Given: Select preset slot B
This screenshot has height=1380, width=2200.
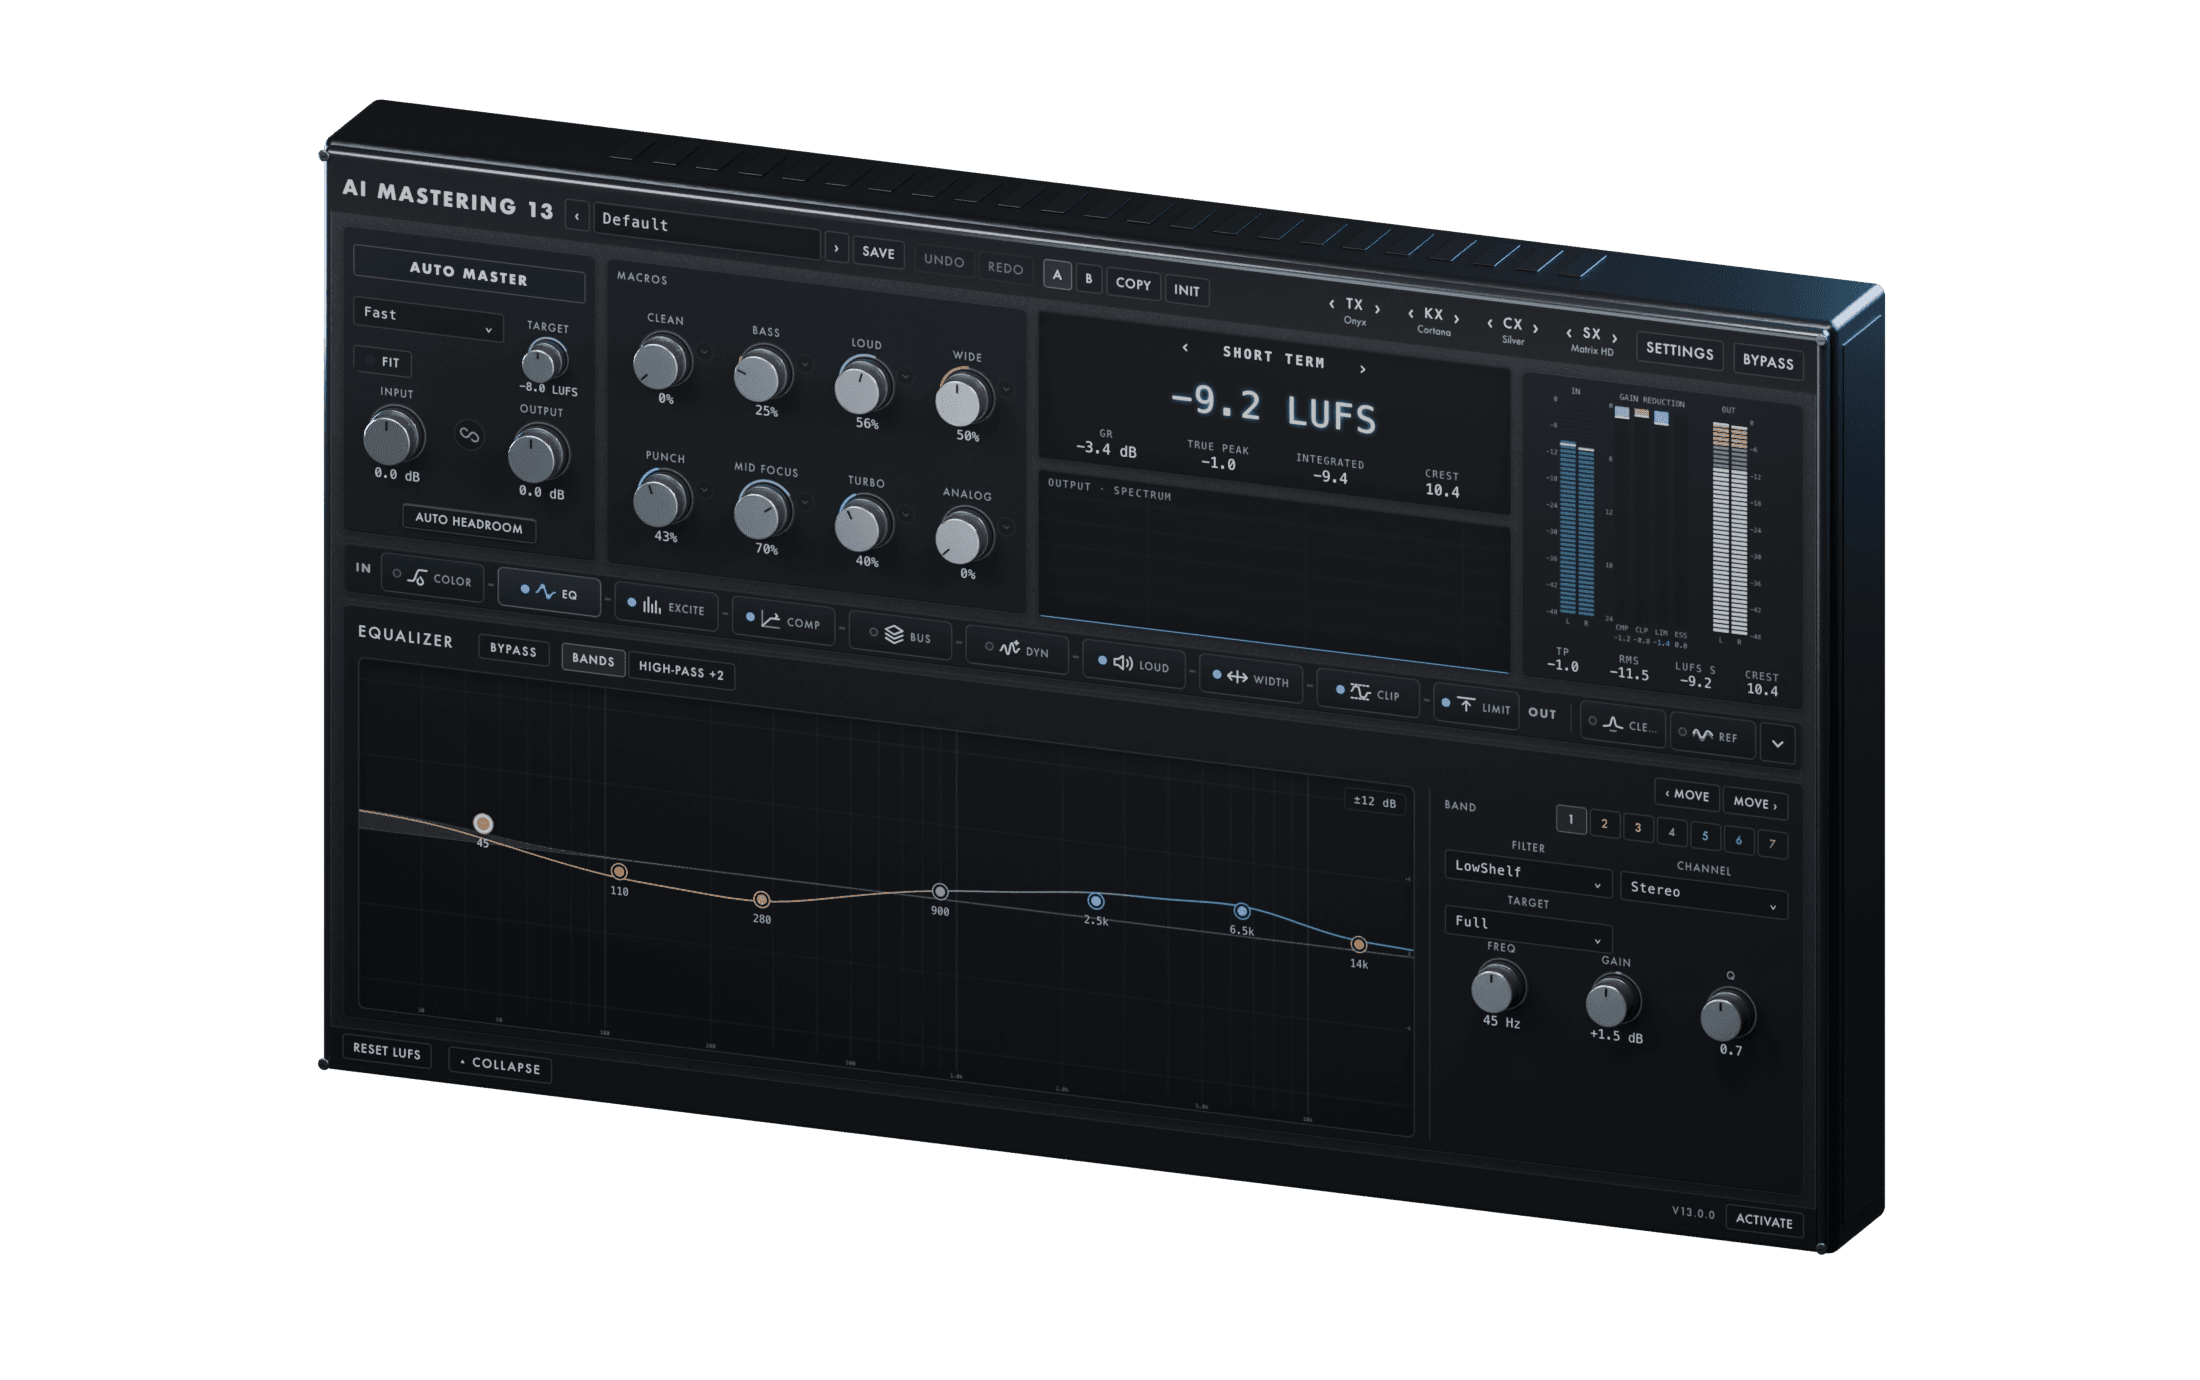Looking at the screenshot, I should point(1089,279).
